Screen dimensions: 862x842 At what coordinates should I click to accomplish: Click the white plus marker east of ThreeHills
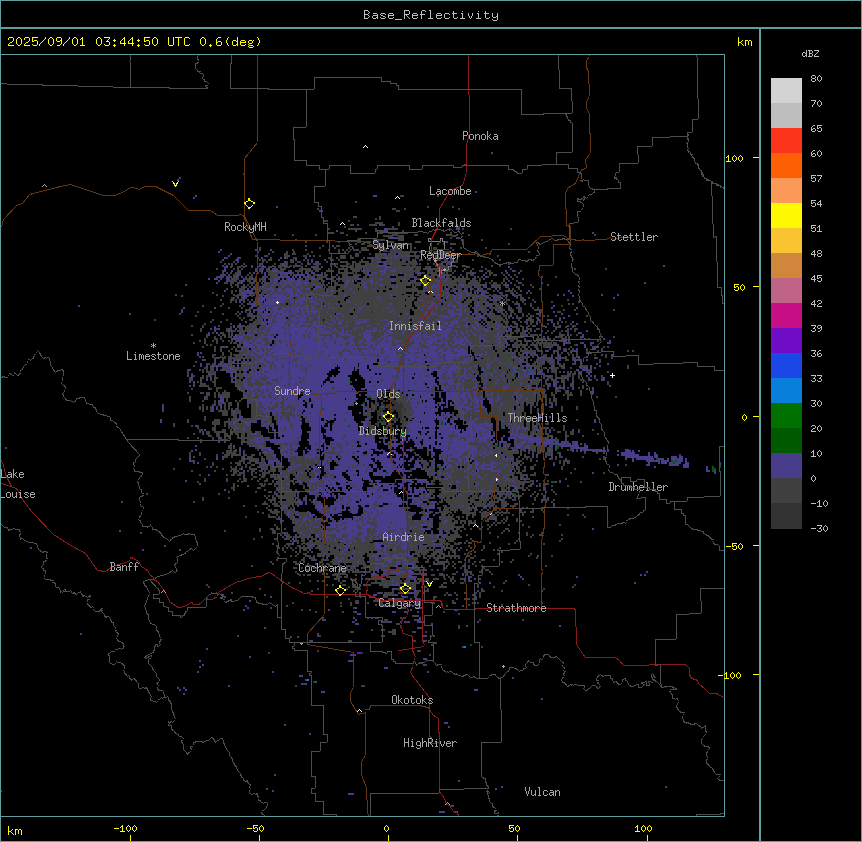click(612, 375)
